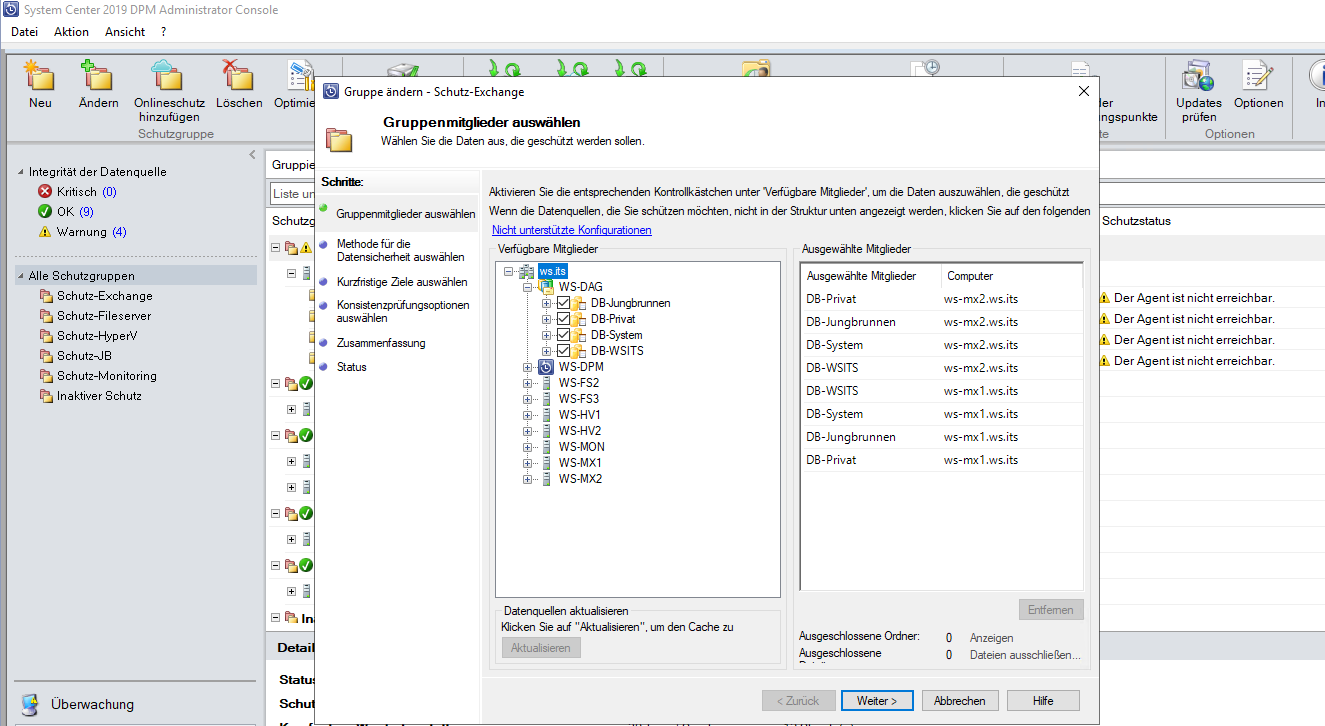Click the Löschen toolbar icon
1325x726 pixels.
click(x=239, y=75)
